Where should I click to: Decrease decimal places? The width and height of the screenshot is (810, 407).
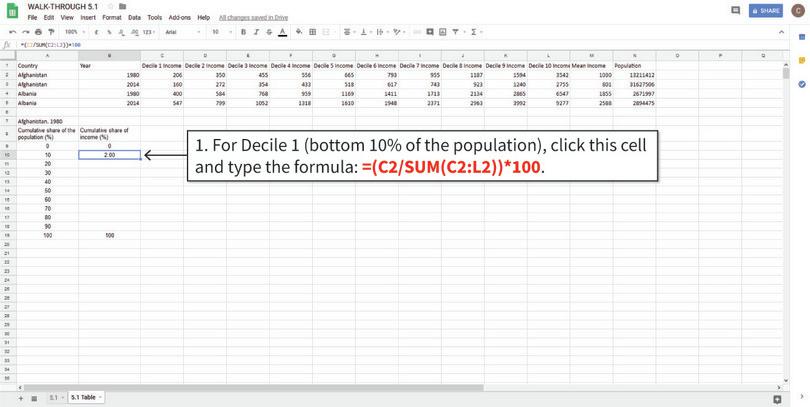tap(122, 32)
